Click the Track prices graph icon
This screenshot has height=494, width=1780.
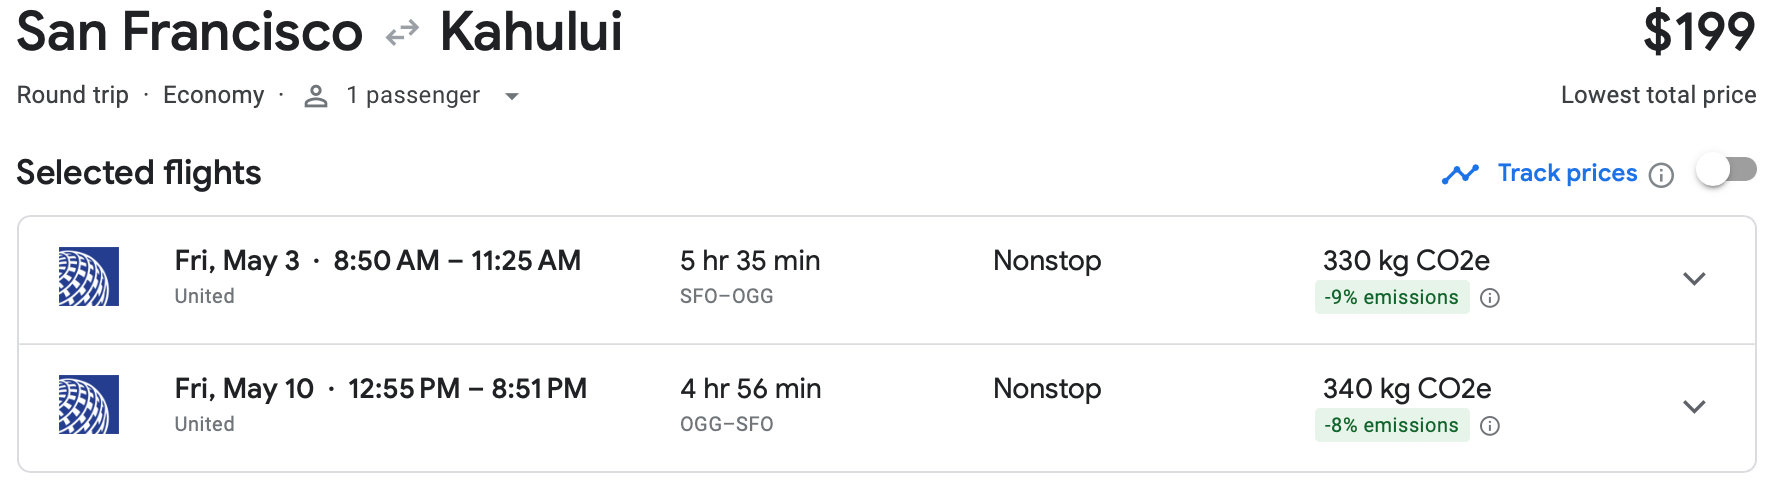(1460, 174)
